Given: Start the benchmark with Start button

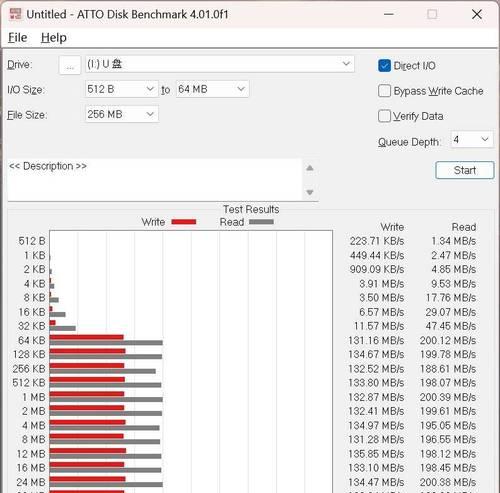Looking at the screenshot, I should tap(465, 170).
